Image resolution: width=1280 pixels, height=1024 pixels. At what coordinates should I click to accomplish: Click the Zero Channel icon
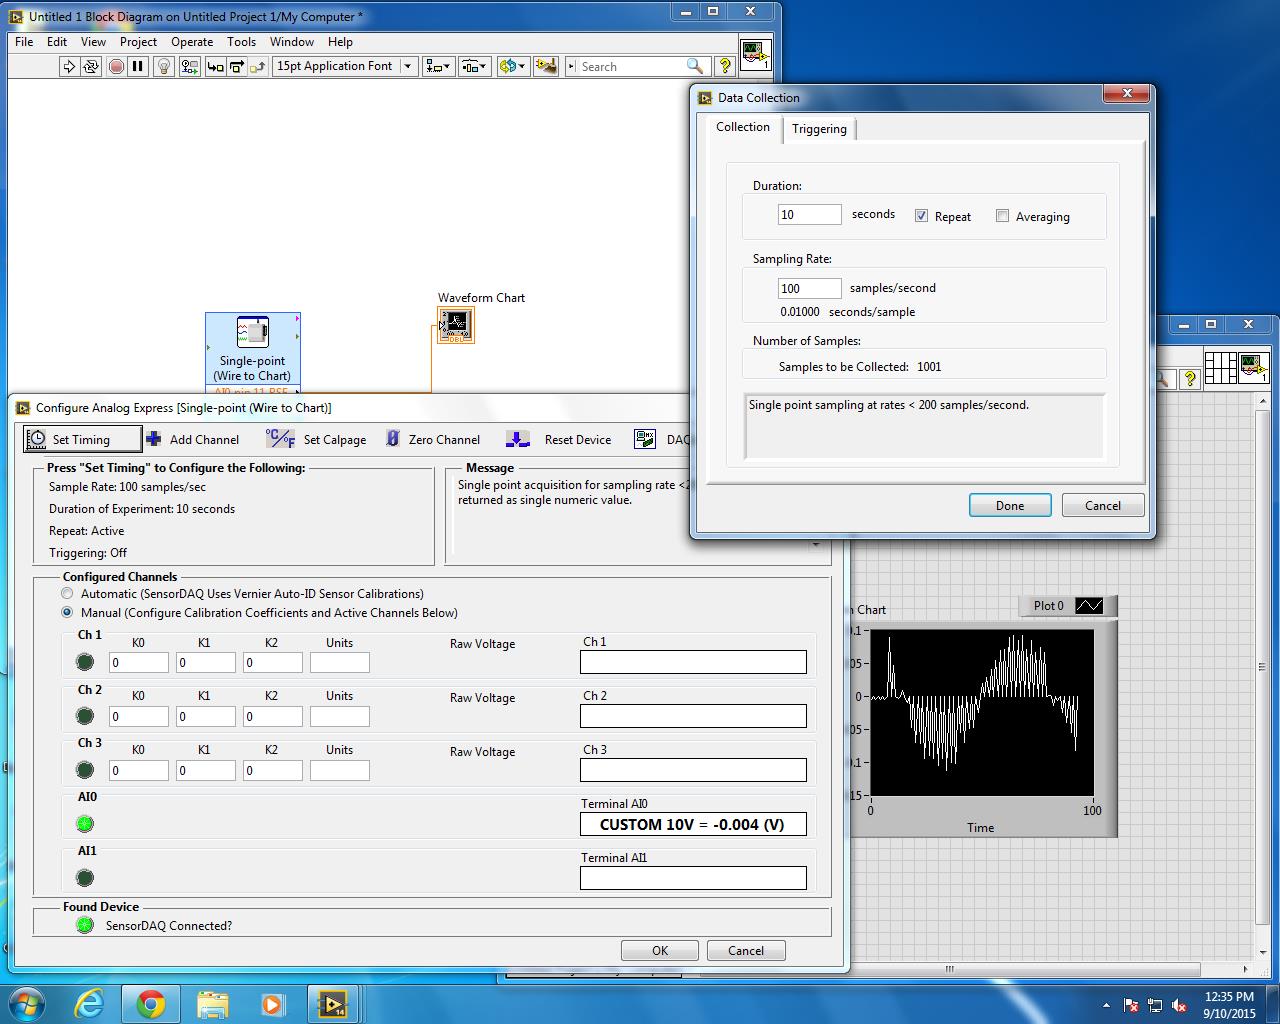[x=393, y=439]
